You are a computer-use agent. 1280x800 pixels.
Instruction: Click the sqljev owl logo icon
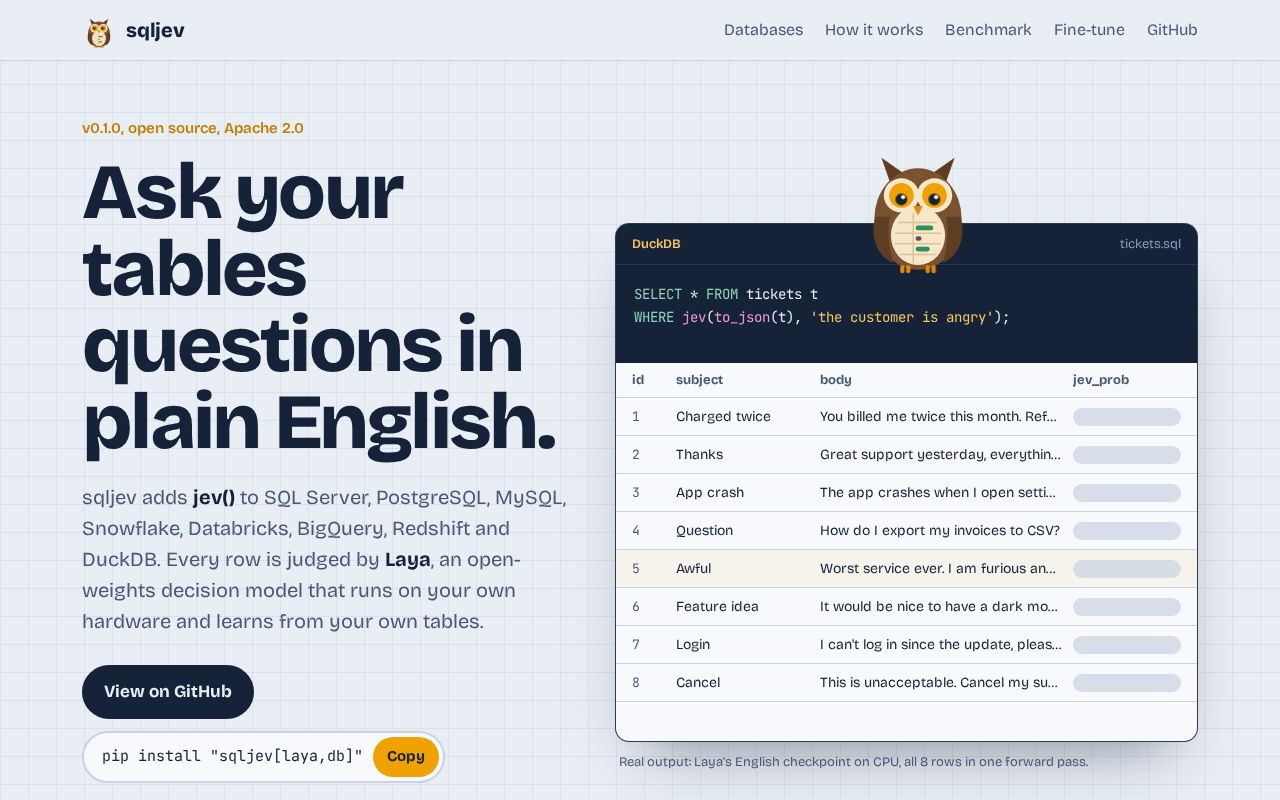(x=99, y=32)
